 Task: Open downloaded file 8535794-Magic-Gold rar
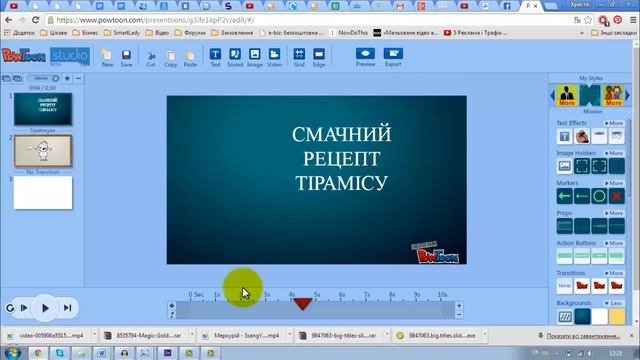[x=144, y=336]
